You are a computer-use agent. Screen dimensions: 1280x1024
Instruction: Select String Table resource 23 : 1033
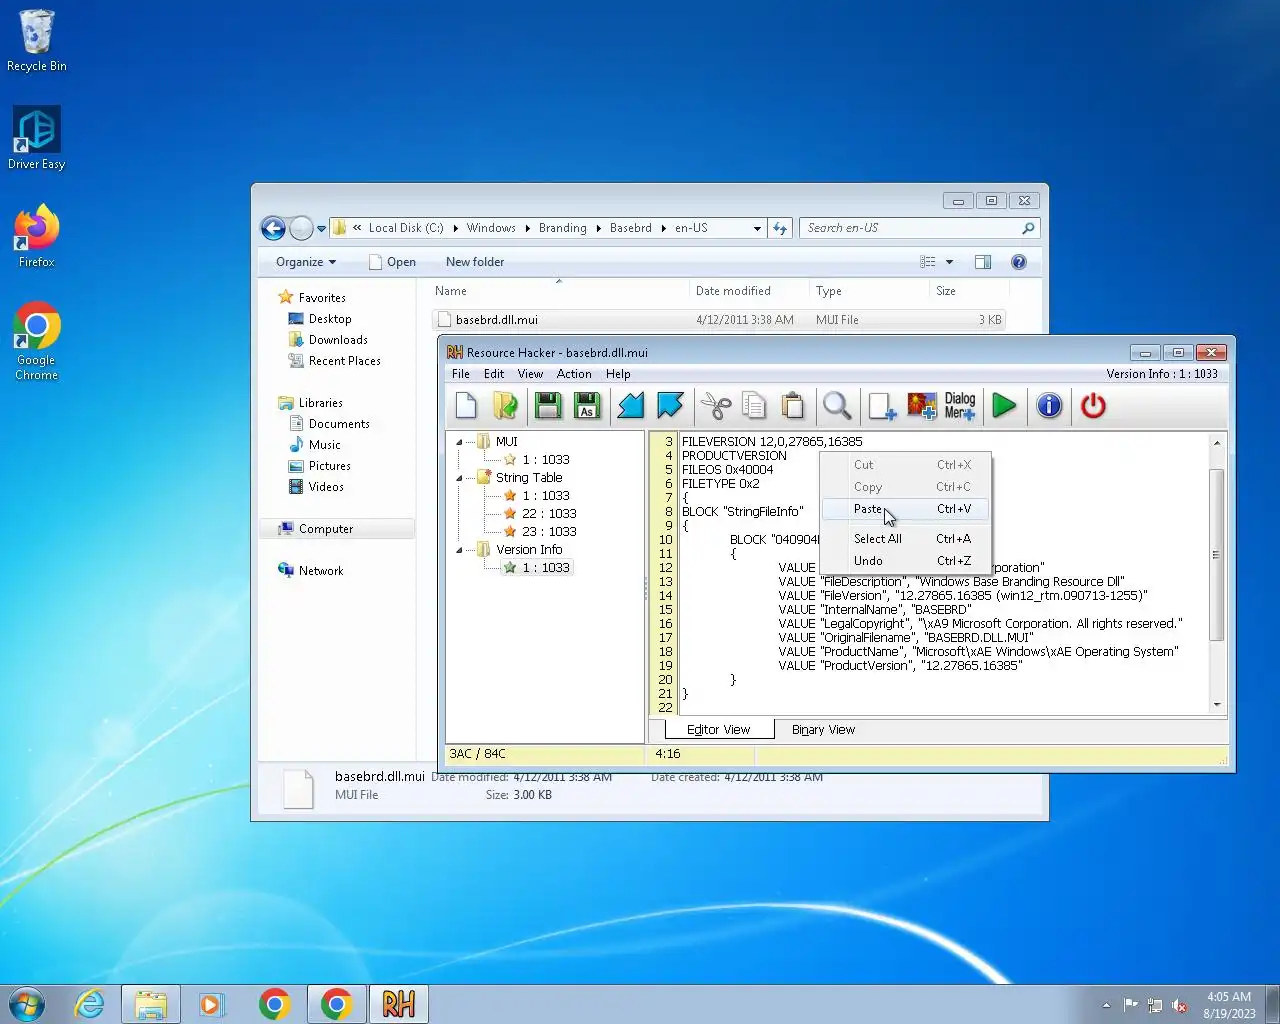click(549, 532)
